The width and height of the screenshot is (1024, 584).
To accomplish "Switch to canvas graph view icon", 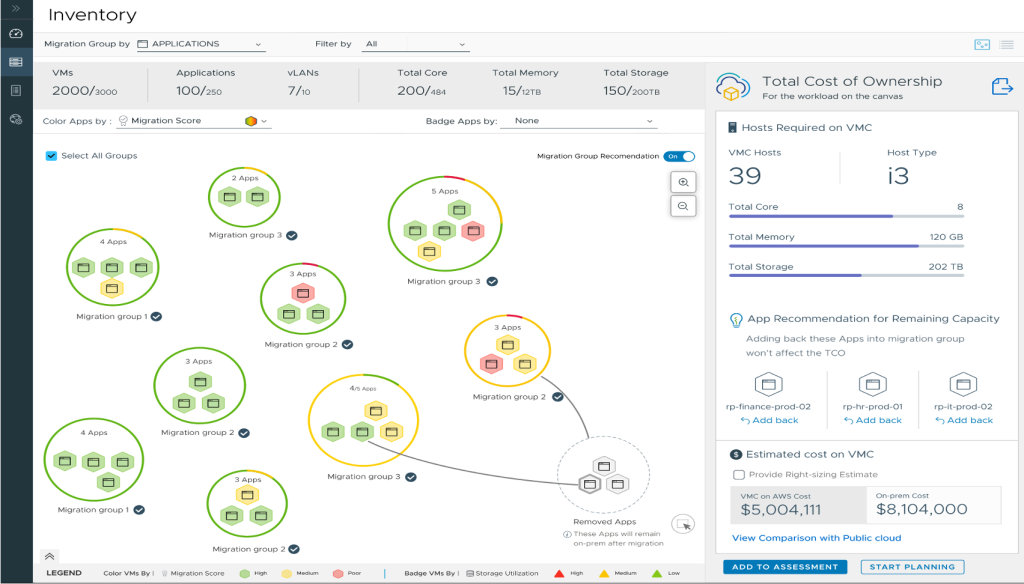I will 982,44.
